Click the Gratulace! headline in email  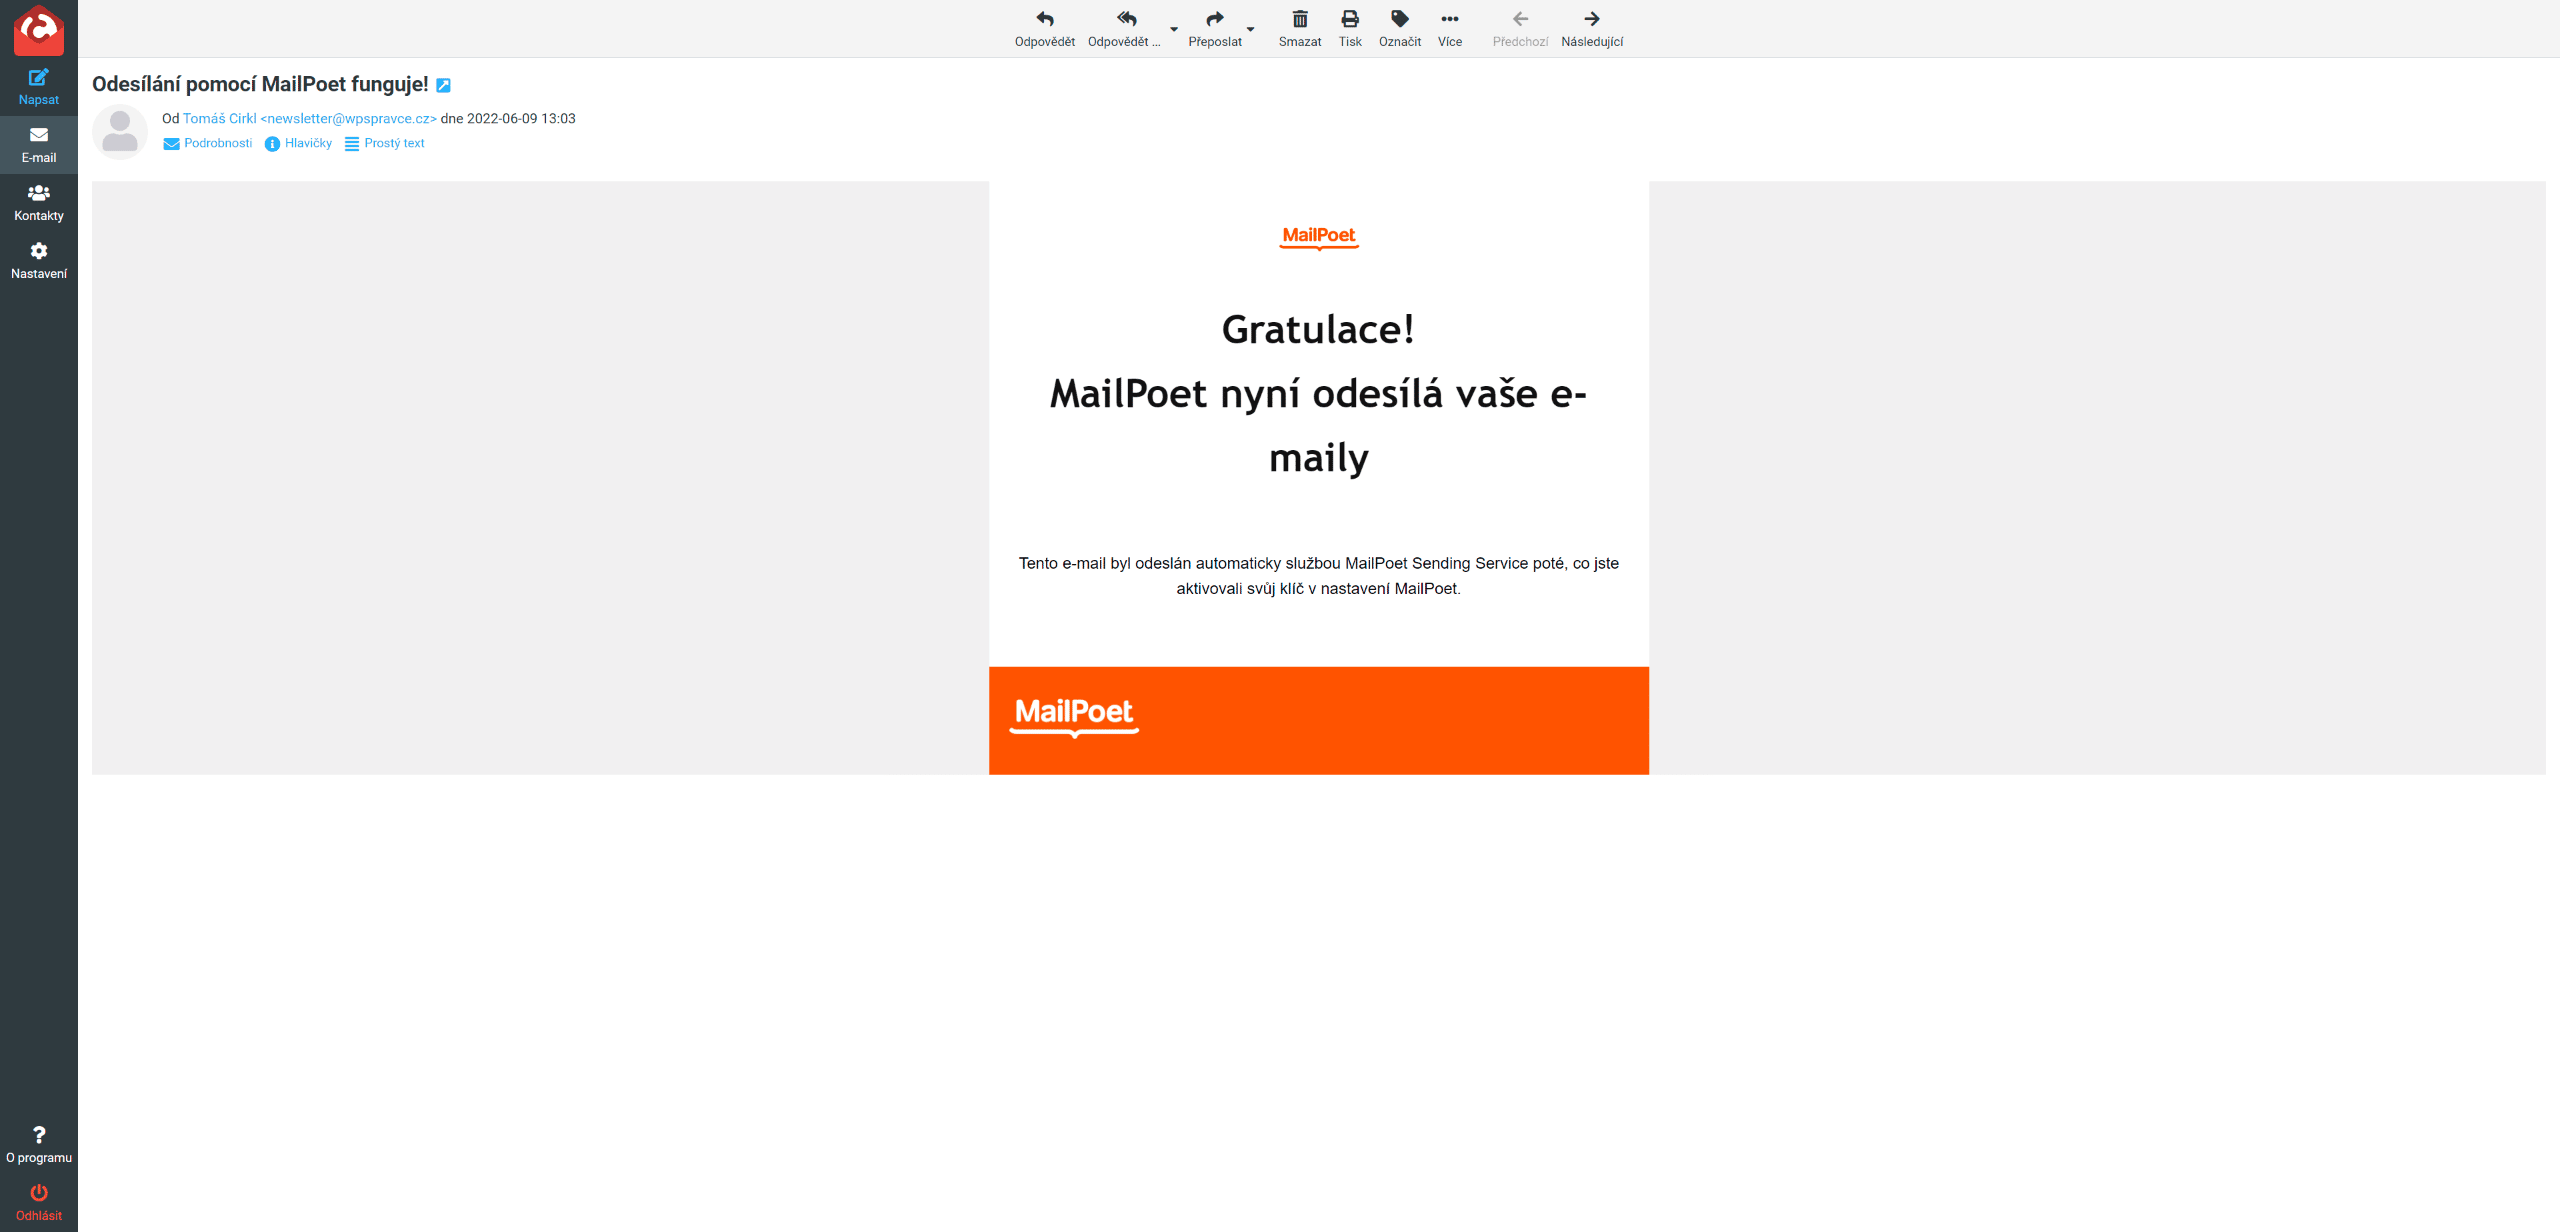[x=1318, y=329]
